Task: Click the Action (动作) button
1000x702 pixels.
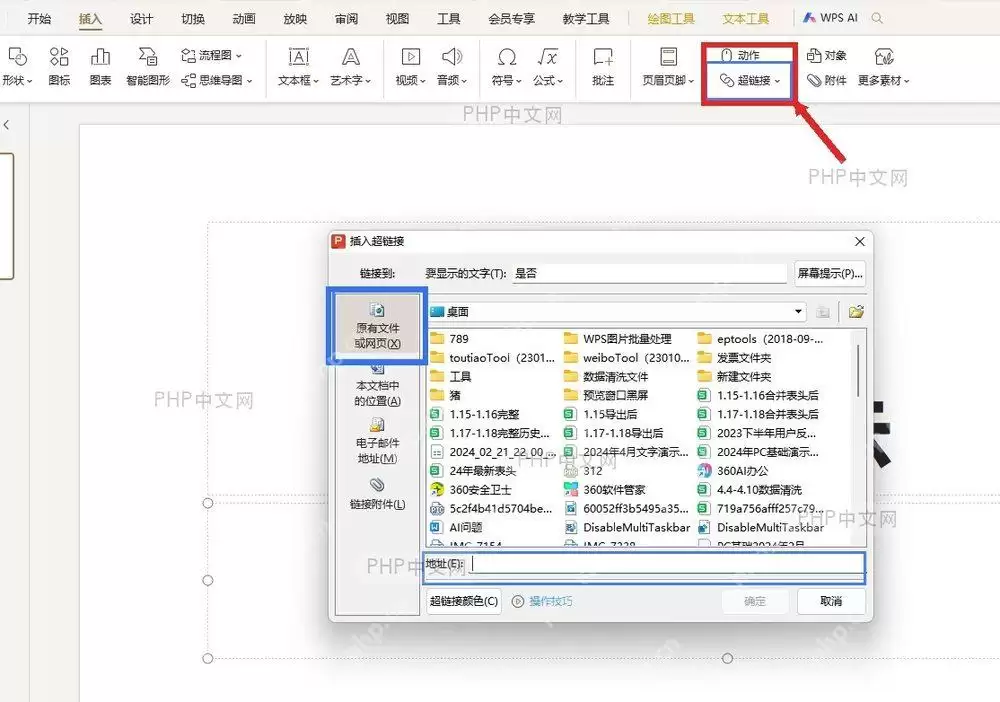Action: pos(740,55)
